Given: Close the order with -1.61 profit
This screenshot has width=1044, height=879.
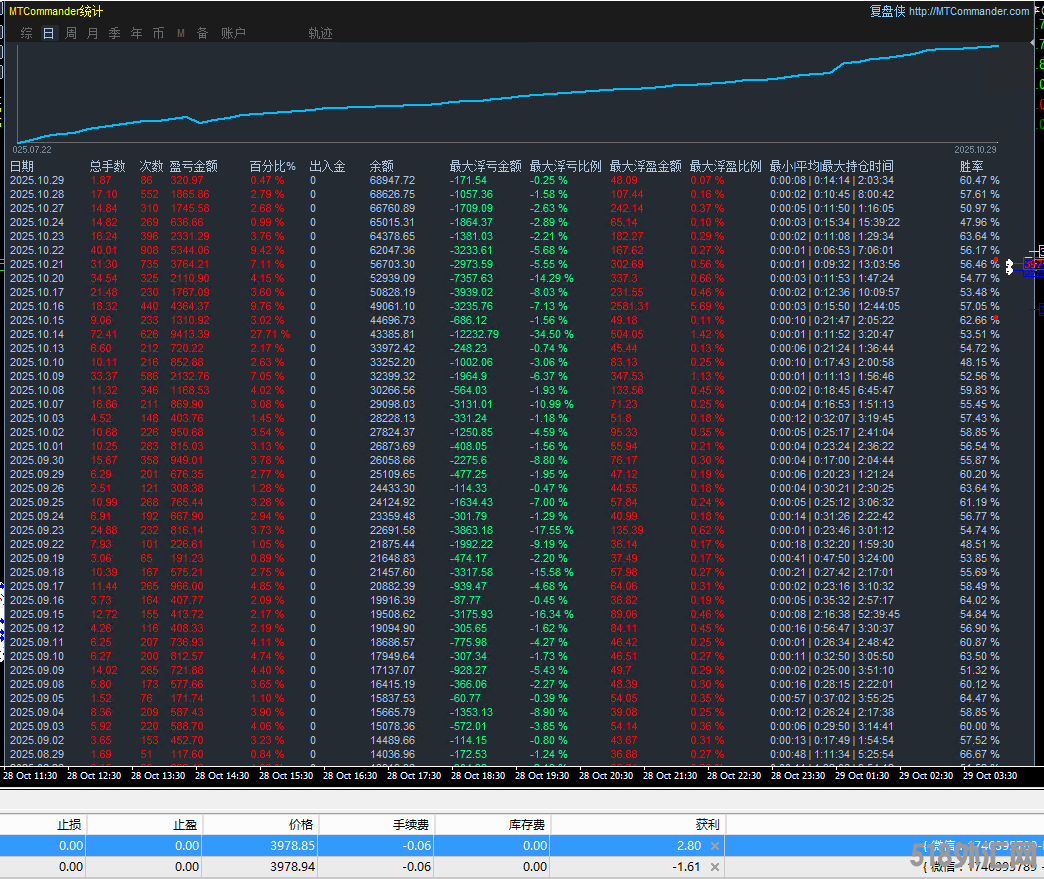Looking at the screenshot, I should pos(714,867).
